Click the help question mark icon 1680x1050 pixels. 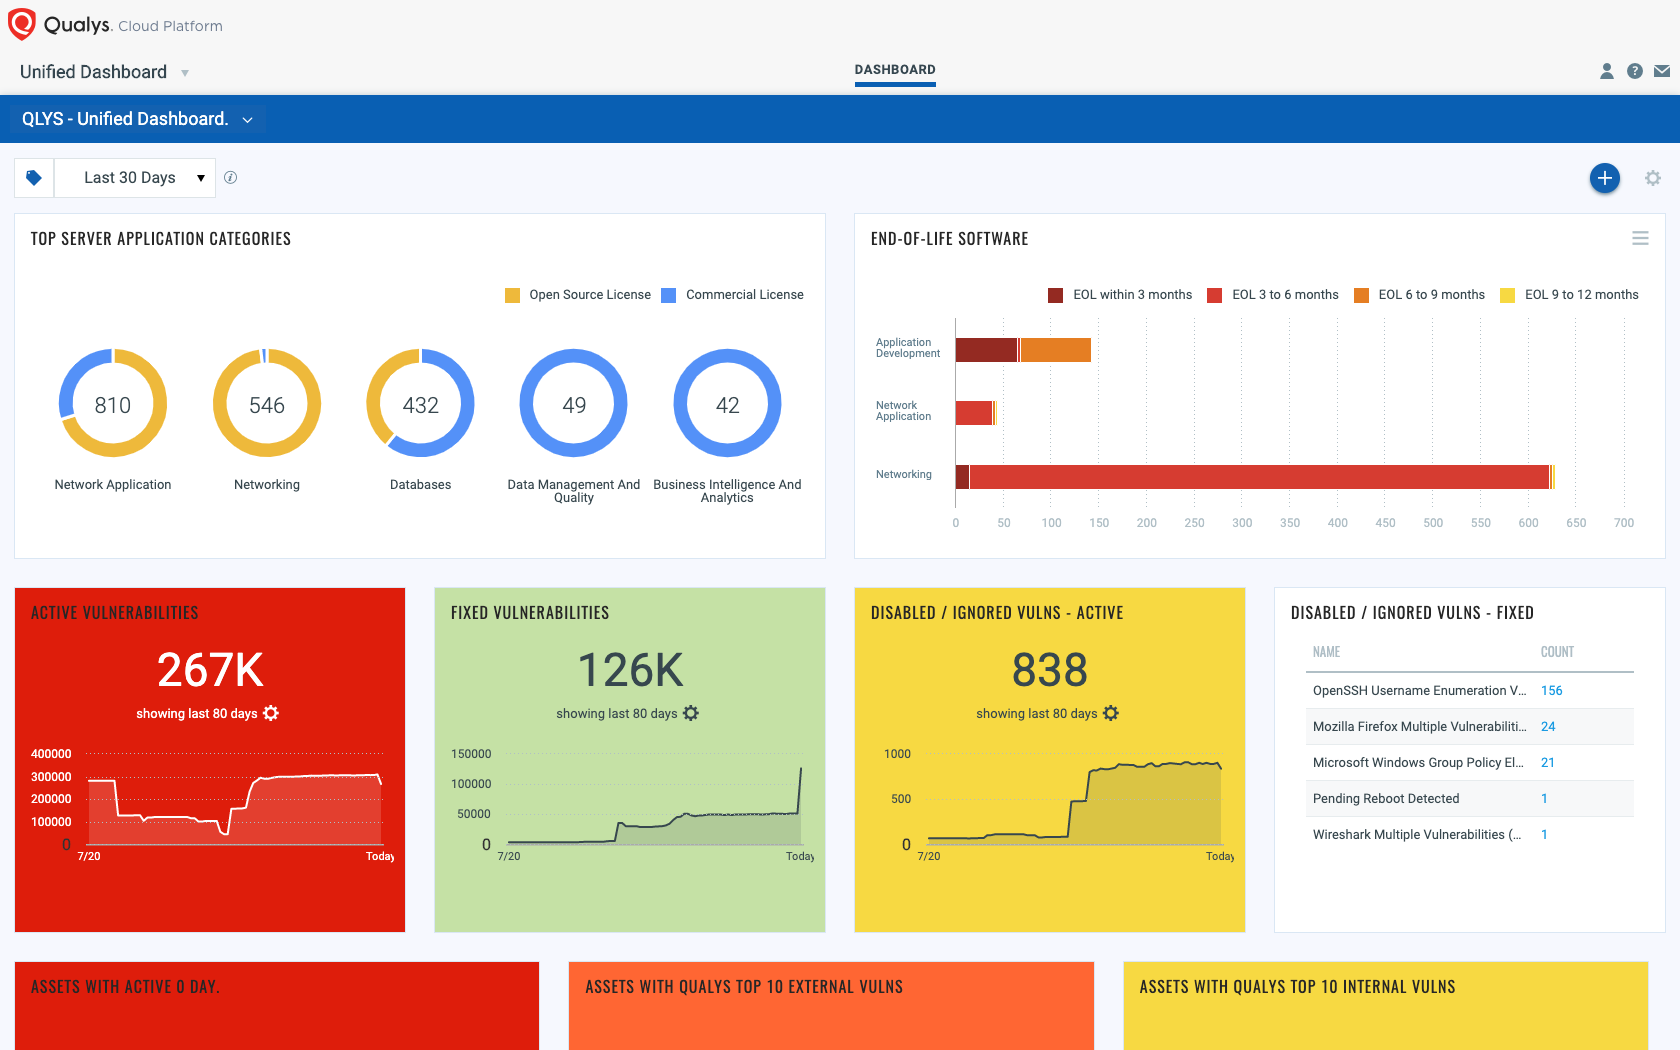[x=1634, y=71]
